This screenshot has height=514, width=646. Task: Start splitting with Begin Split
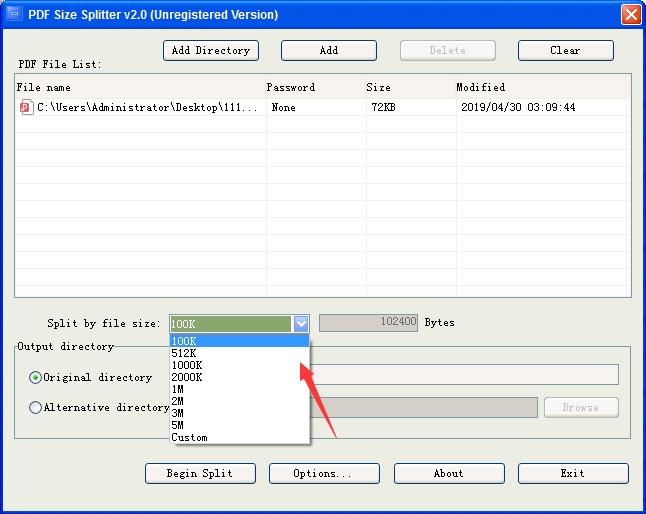click(x=200, y=473)
